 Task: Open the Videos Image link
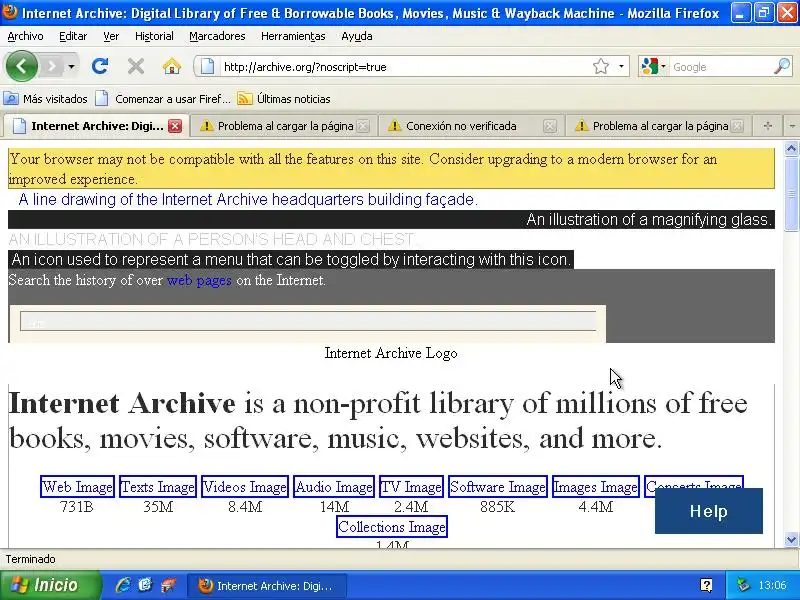pyautogui.click(x=245, y=487)
